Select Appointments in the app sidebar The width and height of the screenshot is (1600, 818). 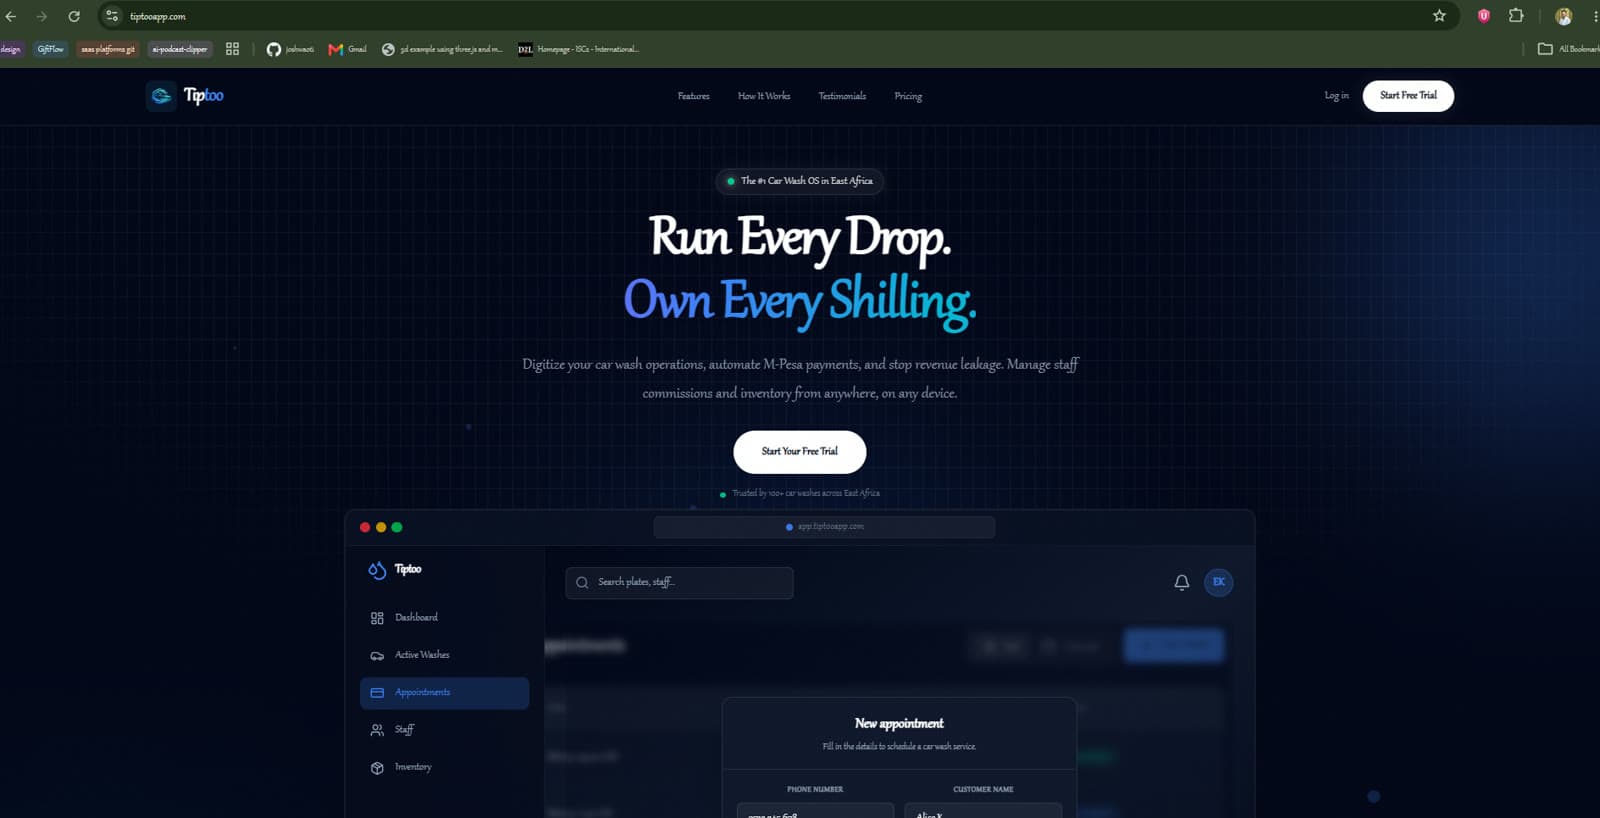click(444, 693)
